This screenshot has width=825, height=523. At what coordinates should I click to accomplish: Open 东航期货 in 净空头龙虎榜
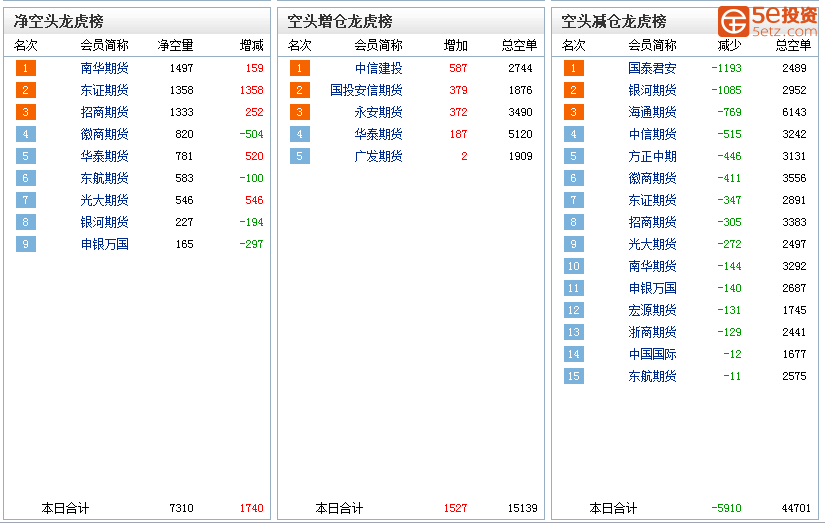[104, 178]
